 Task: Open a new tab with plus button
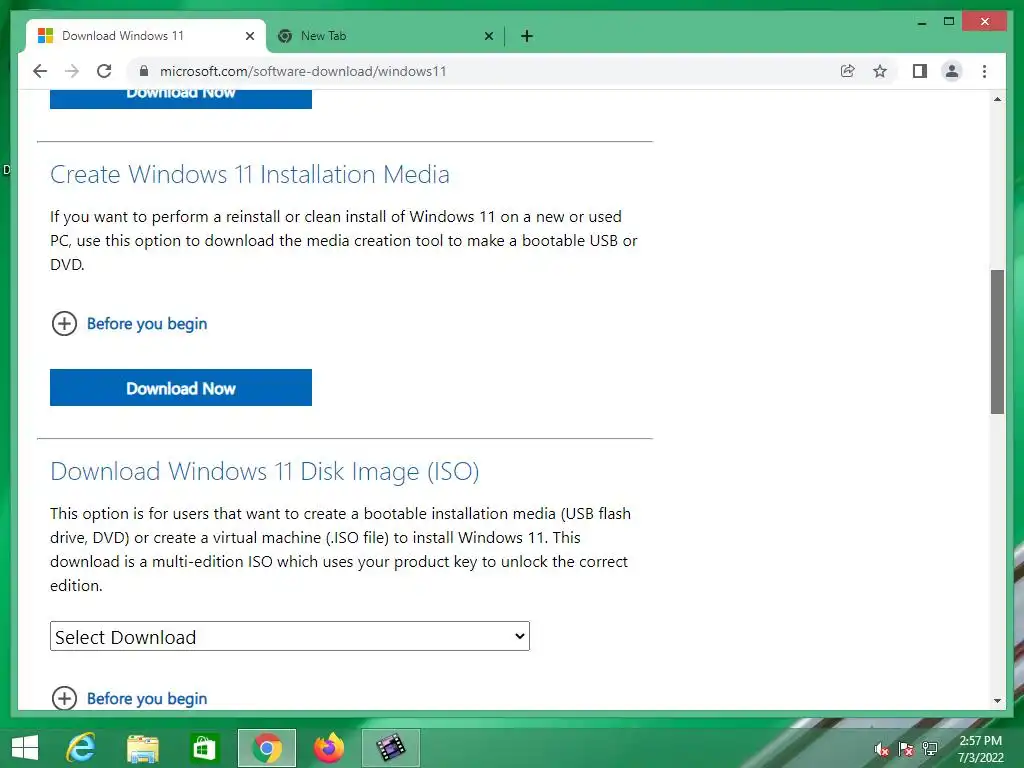click(527, 36)
